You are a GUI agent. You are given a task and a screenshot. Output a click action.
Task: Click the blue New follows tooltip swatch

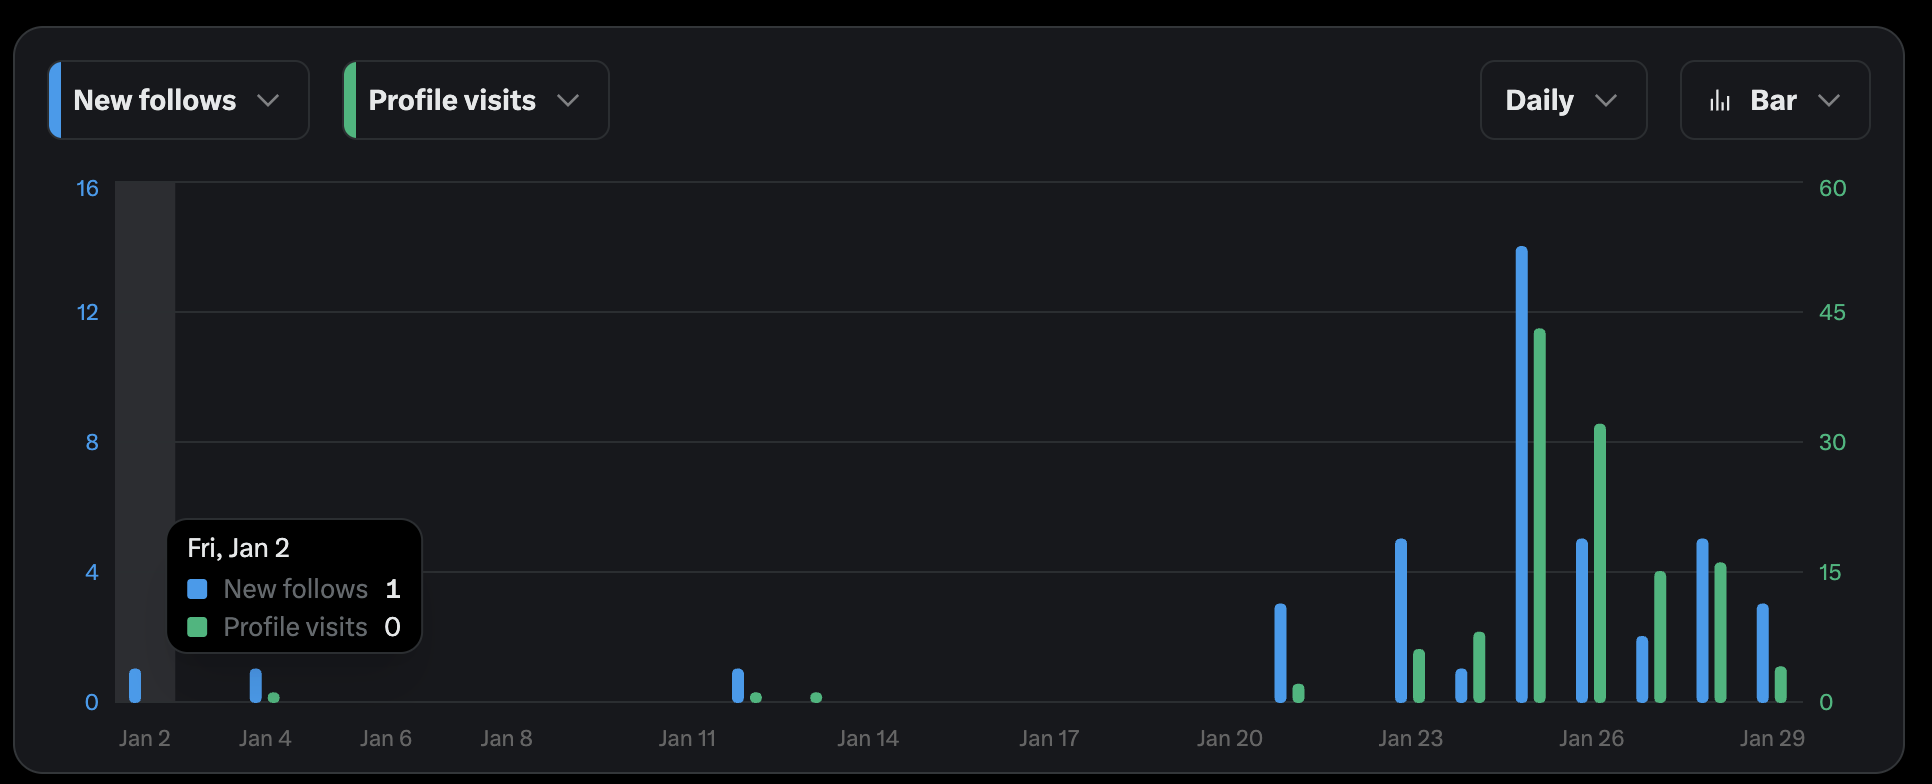(x=197, y=589)
